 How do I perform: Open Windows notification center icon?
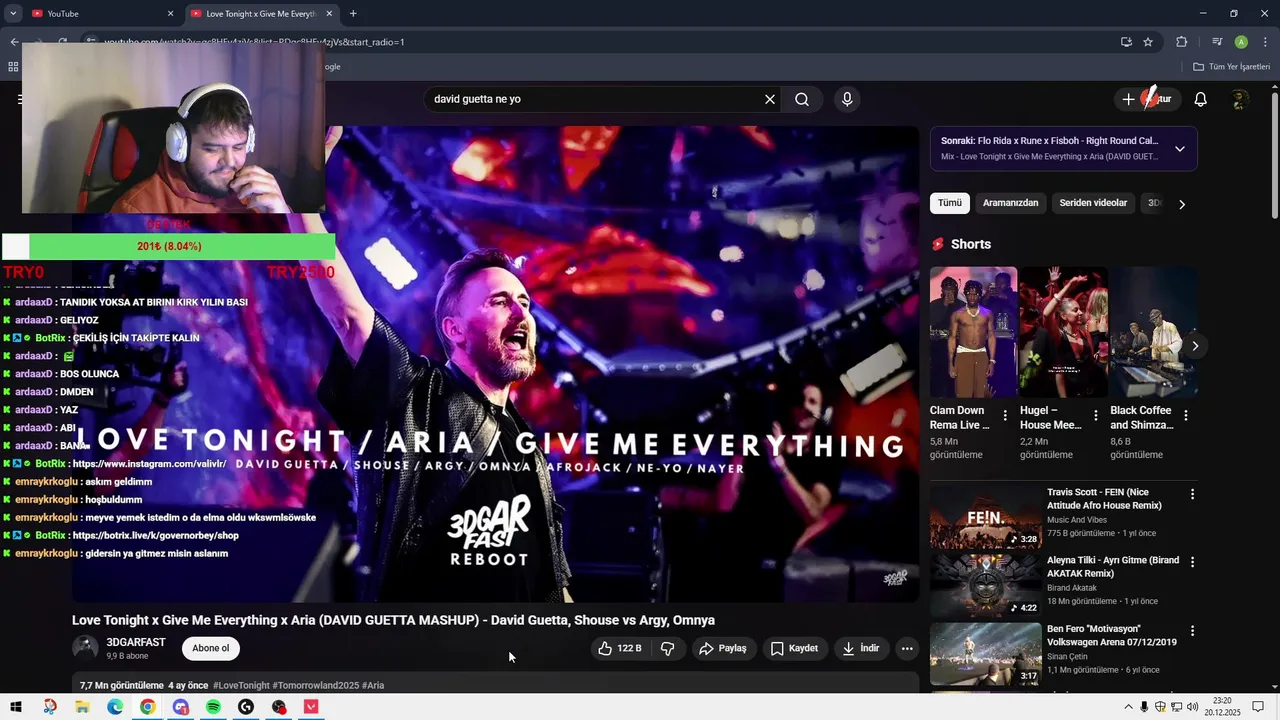click(x=1258, y=707)
